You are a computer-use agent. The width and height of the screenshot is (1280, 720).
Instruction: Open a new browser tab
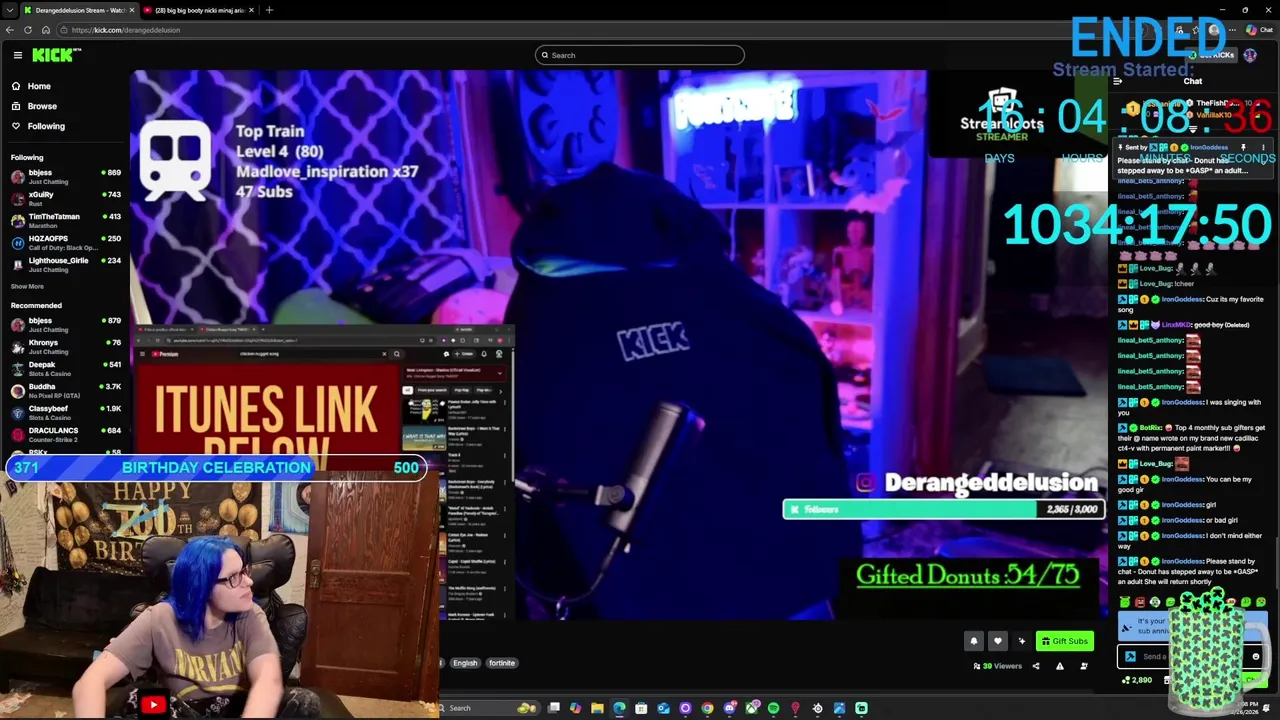pos(269,10)
